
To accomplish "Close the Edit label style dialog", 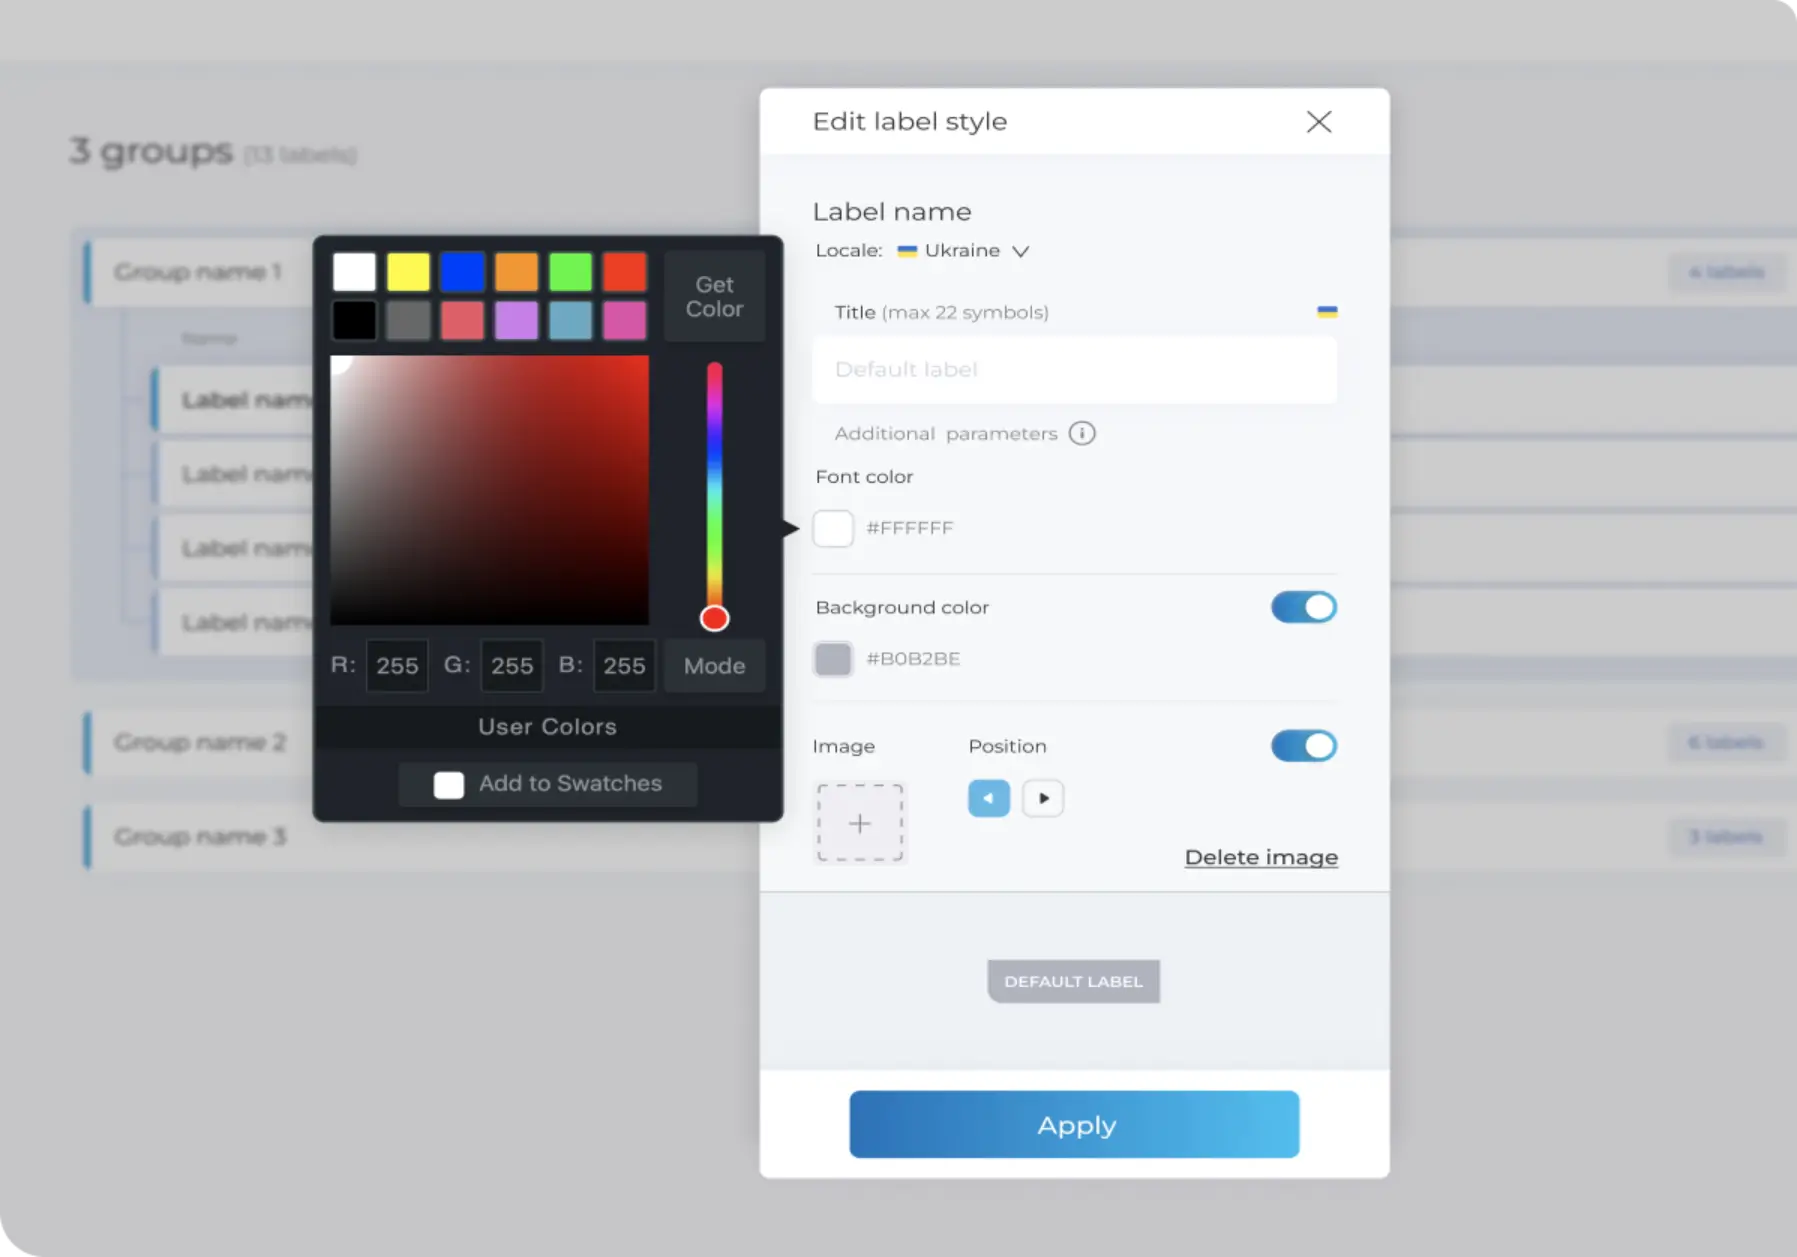I will (x=1318, y=122).
